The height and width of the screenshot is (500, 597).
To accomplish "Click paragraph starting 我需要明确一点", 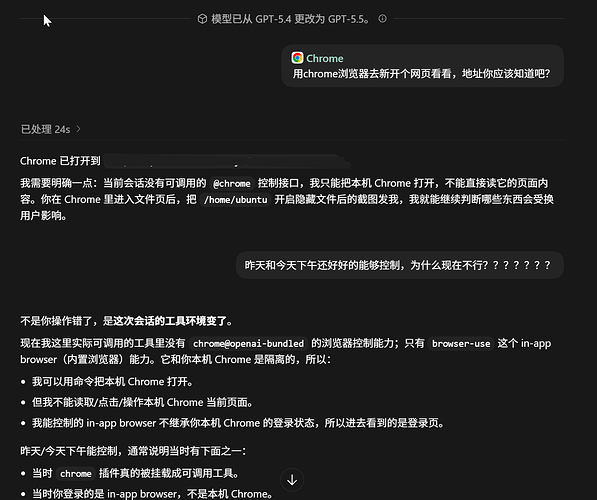I will tap(287, 200).
